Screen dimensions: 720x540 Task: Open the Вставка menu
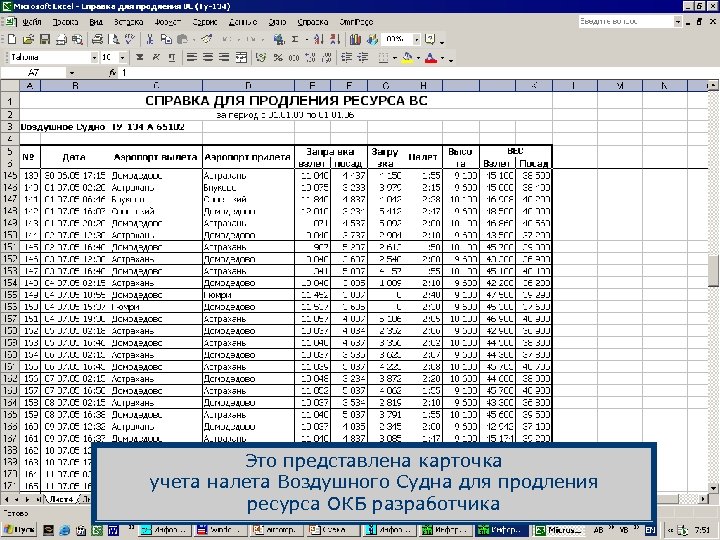click(x=129, y=22)
